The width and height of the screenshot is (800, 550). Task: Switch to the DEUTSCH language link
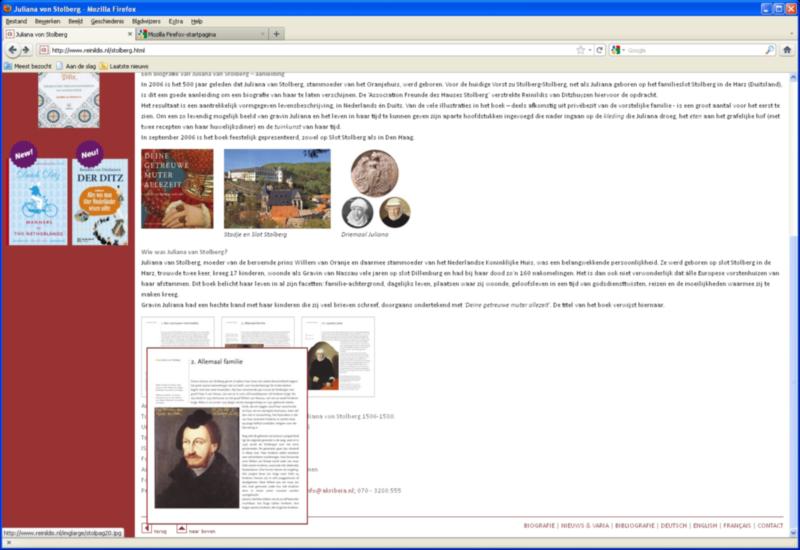point(673,526)
